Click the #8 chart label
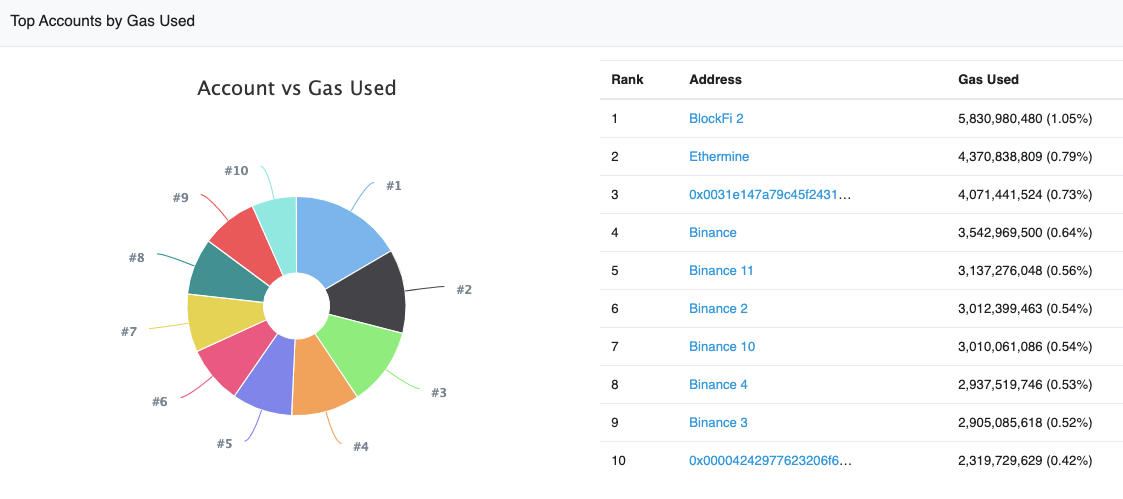 pyautogui.click(x=136, y=258)
